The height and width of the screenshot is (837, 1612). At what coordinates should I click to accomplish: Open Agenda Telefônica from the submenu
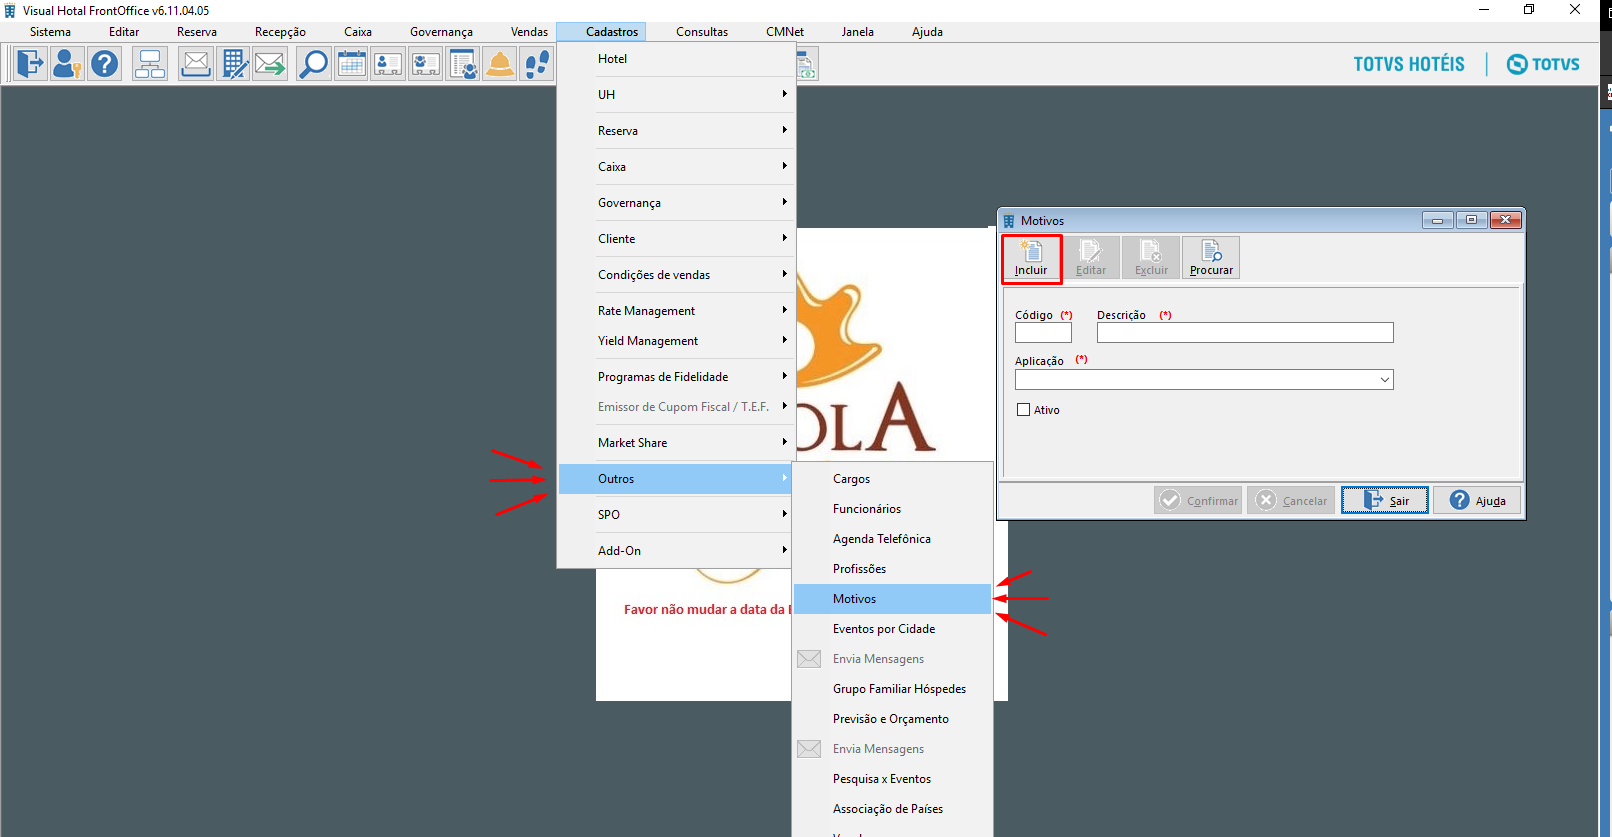pyautogui.click(x=892, y=539)
